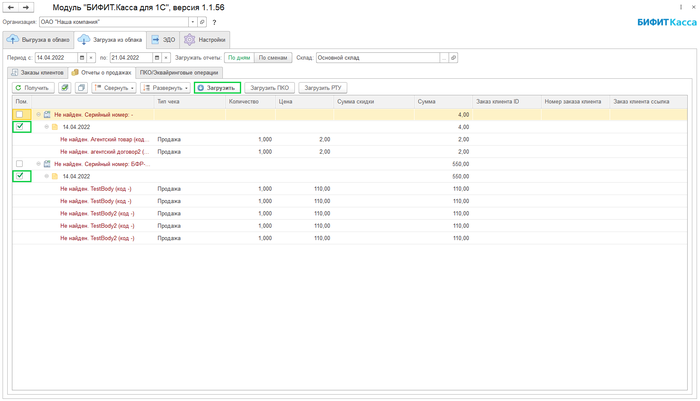Tick the checkbox for the БФР serial number row

pos(20,164)
